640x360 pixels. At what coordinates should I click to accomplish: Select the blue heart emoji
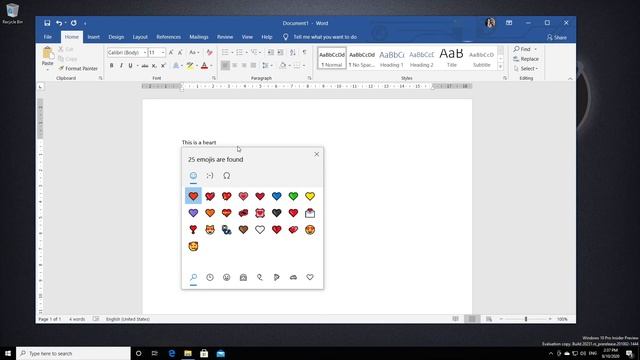276,196
